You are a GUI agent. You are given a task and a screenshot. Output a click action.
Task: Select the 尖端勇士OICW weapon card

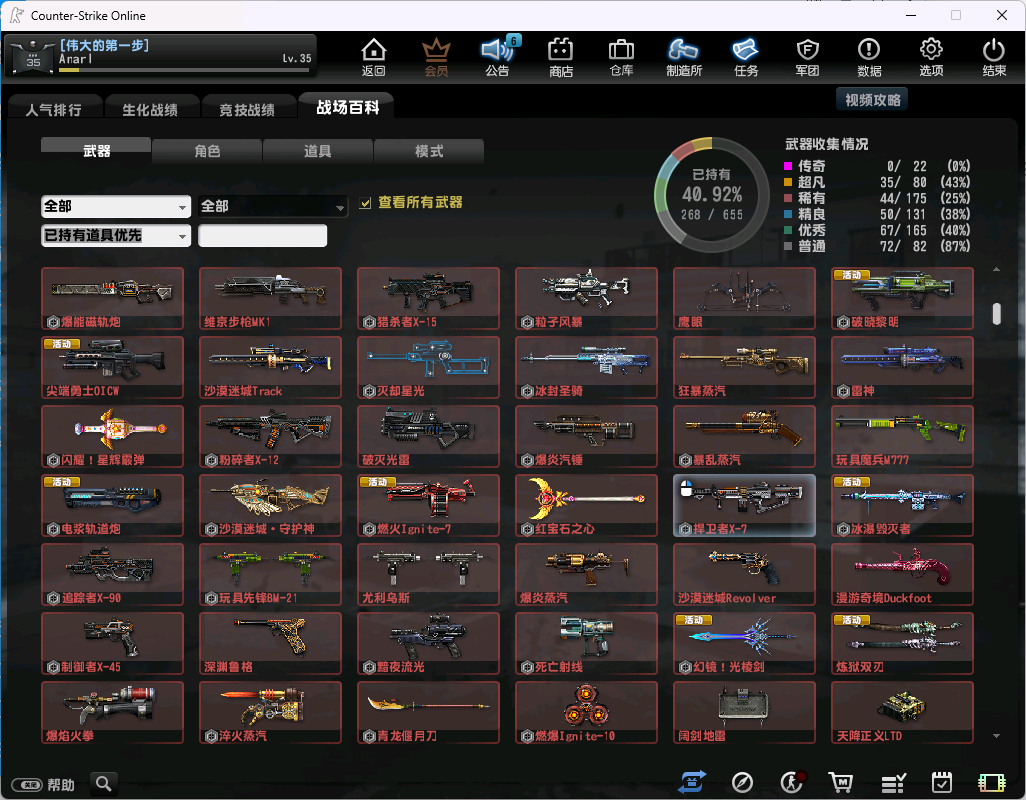pos(113,368)
